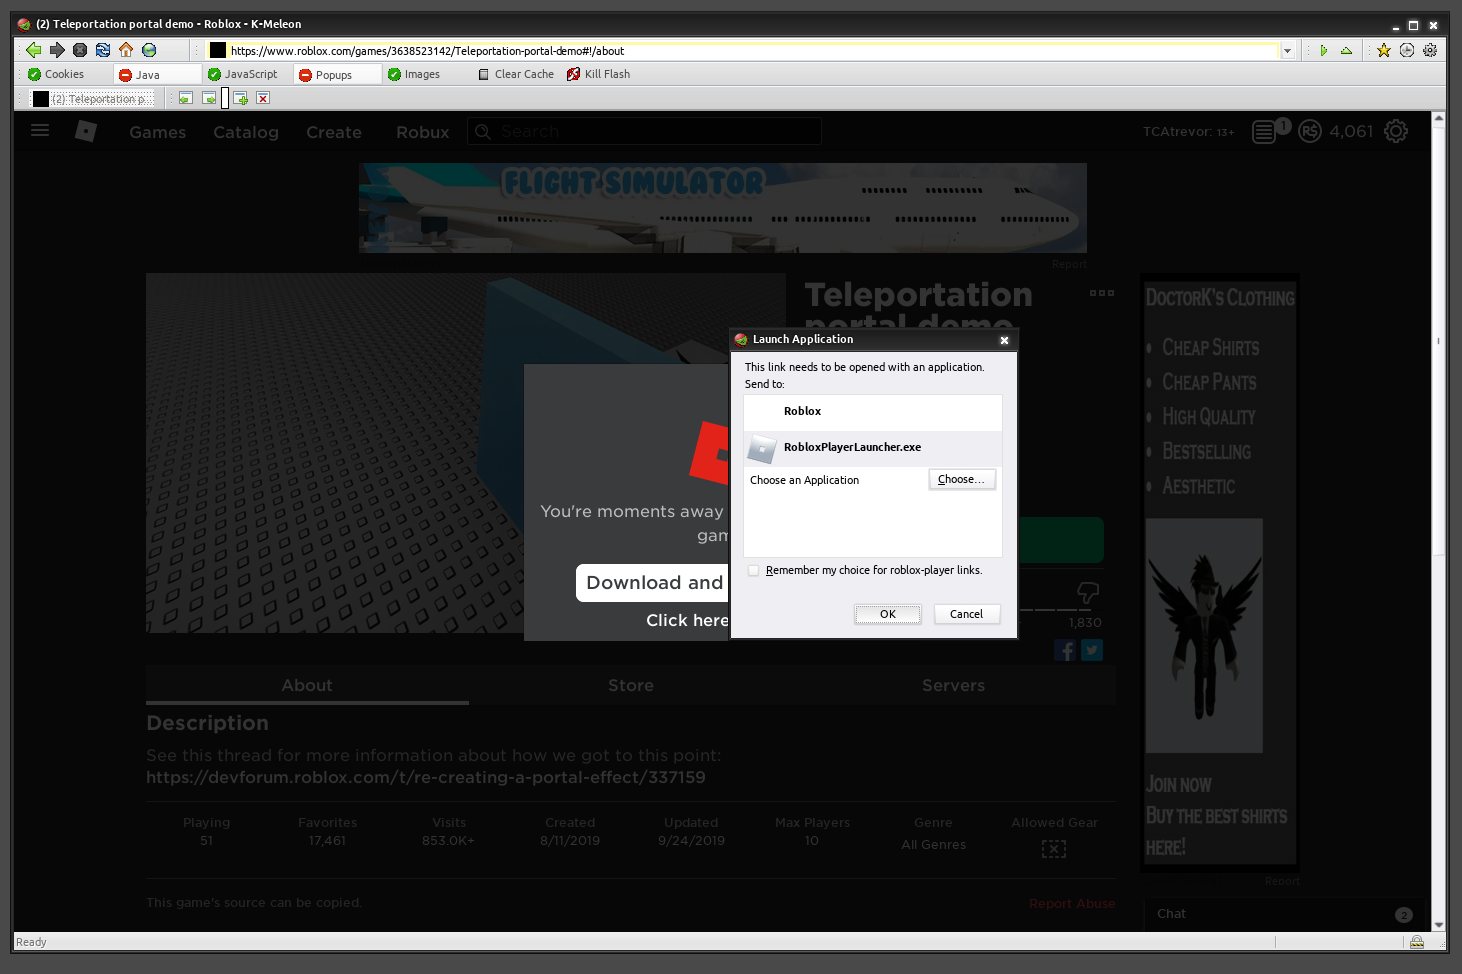The image size is (1462, 974).
Task: Select the (2) Teleportation portal tab
Action: 93,98
